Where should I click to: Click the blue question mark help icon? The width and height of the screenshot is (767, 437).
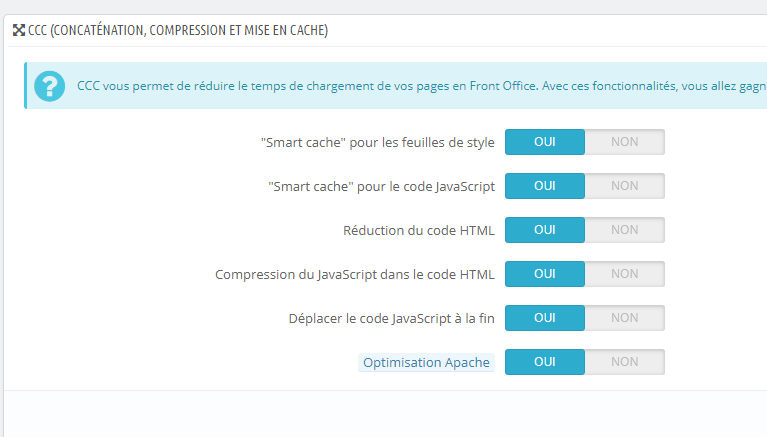point(49,86)
